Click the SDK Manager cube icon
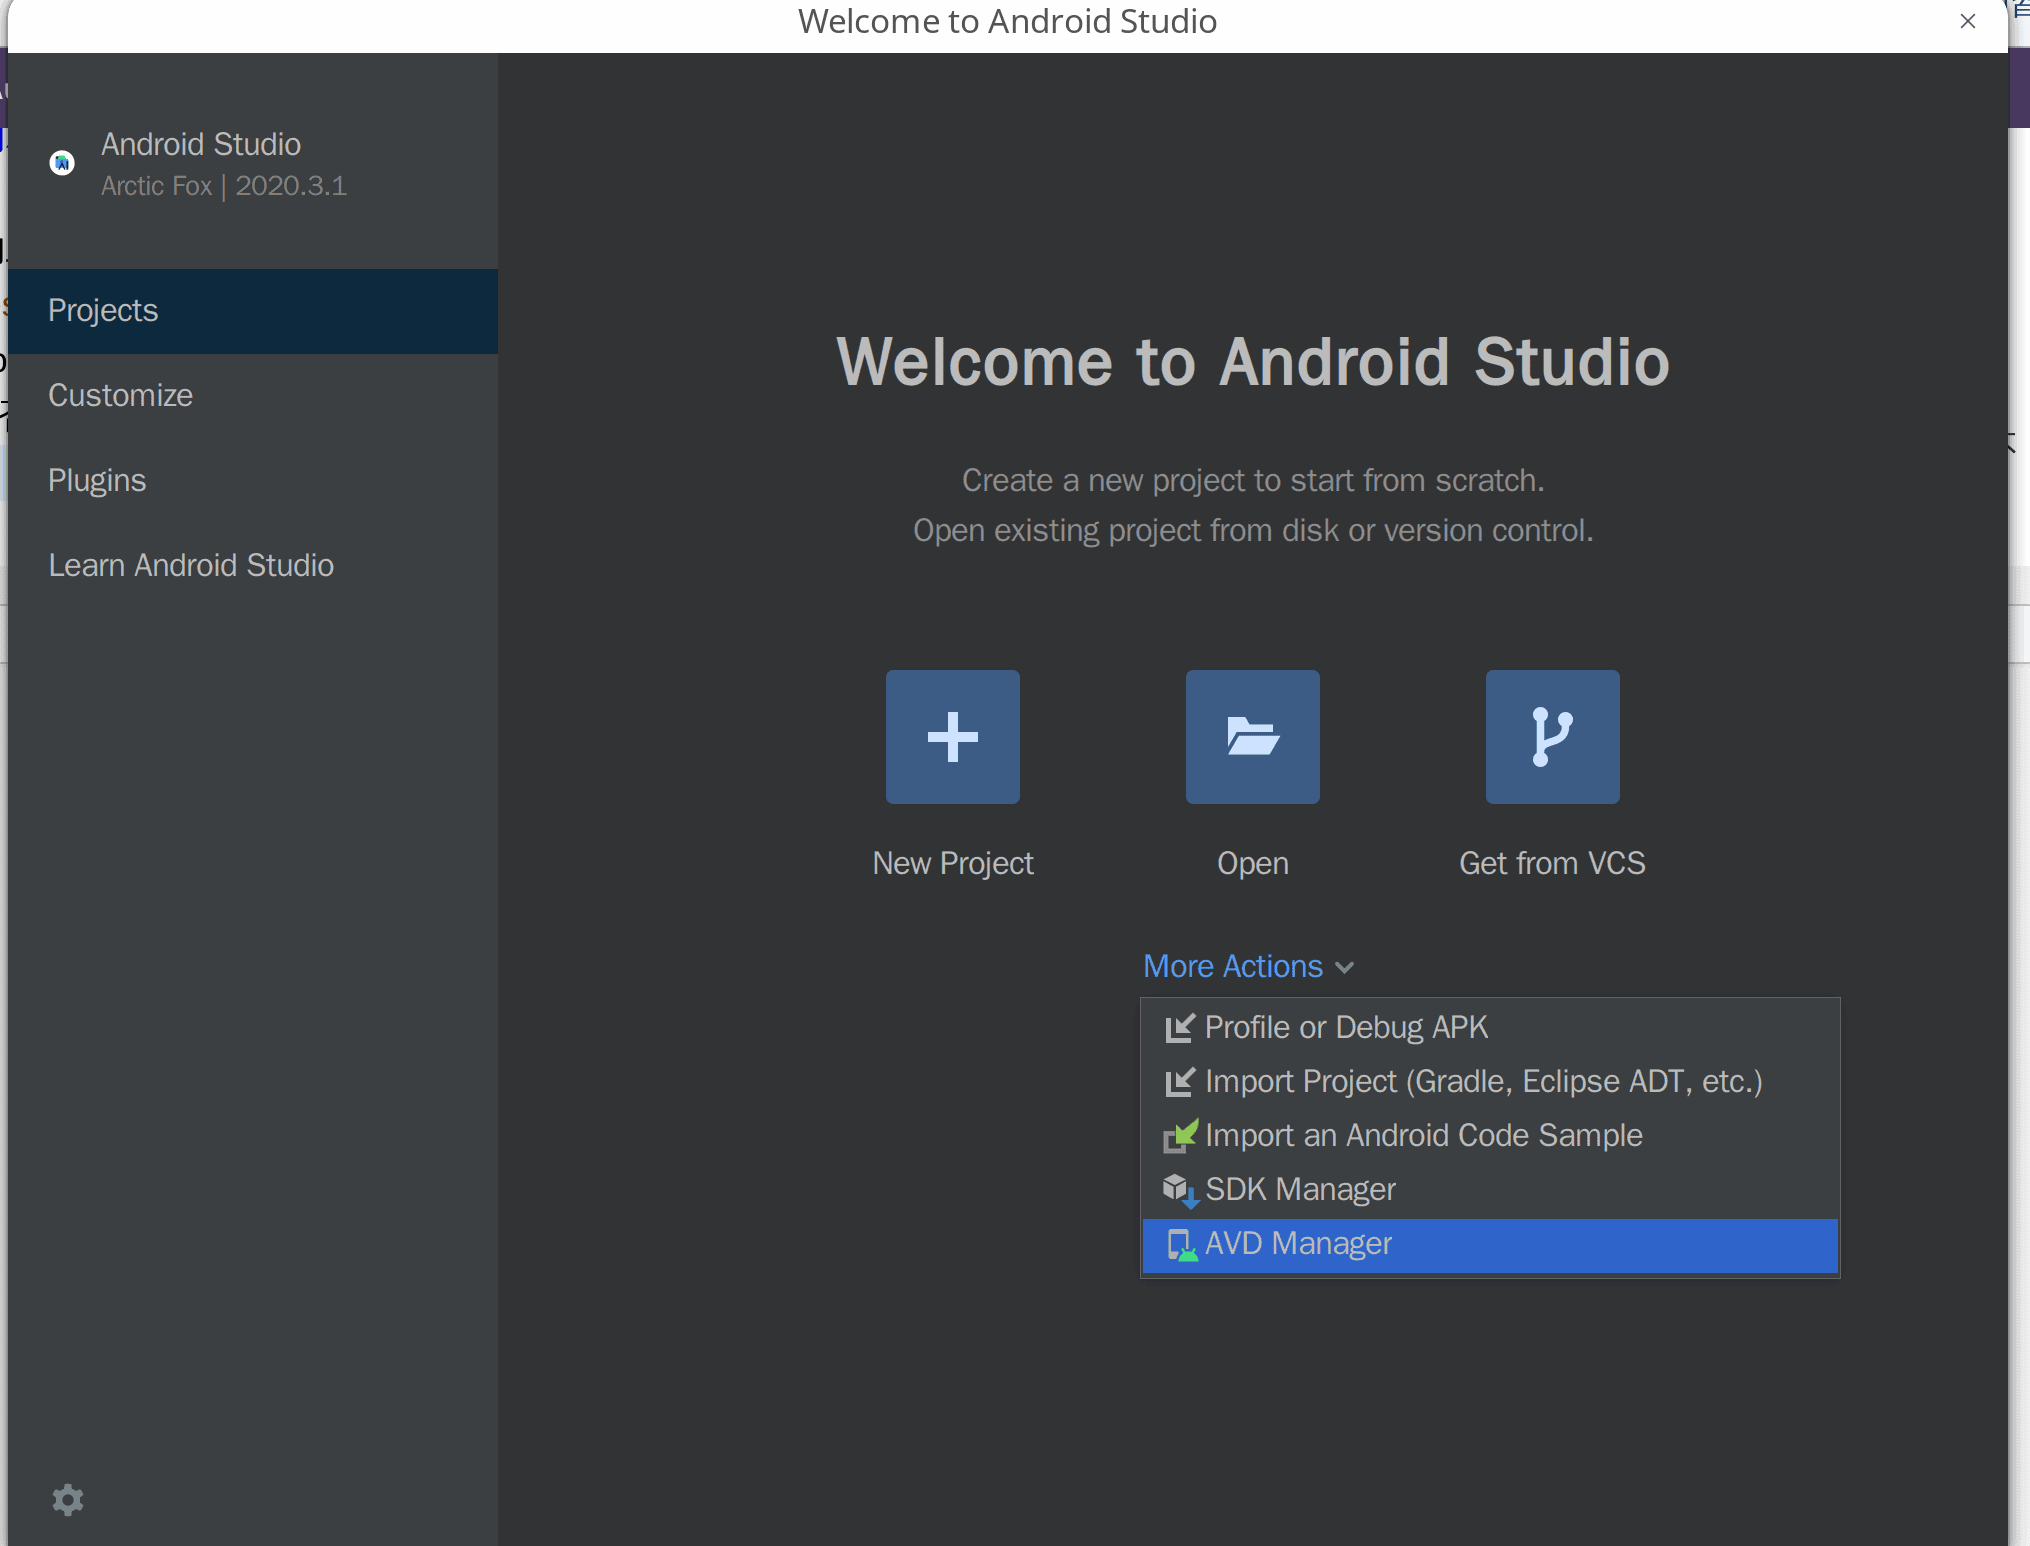The width and height of the screenshot is (2030, 1546). 1180,1190
